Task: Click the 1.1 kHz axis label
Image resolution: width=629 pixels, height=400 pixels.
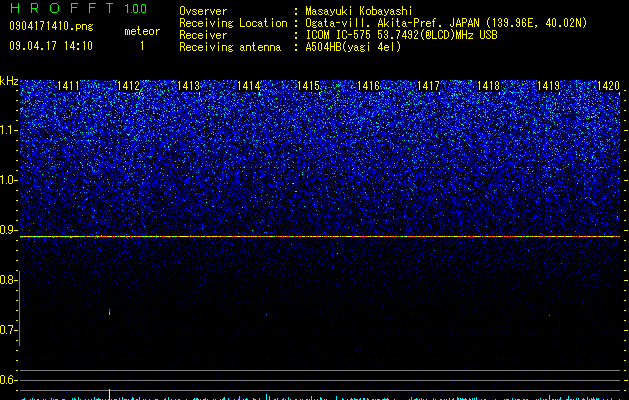Action: (x=8, y=130)
